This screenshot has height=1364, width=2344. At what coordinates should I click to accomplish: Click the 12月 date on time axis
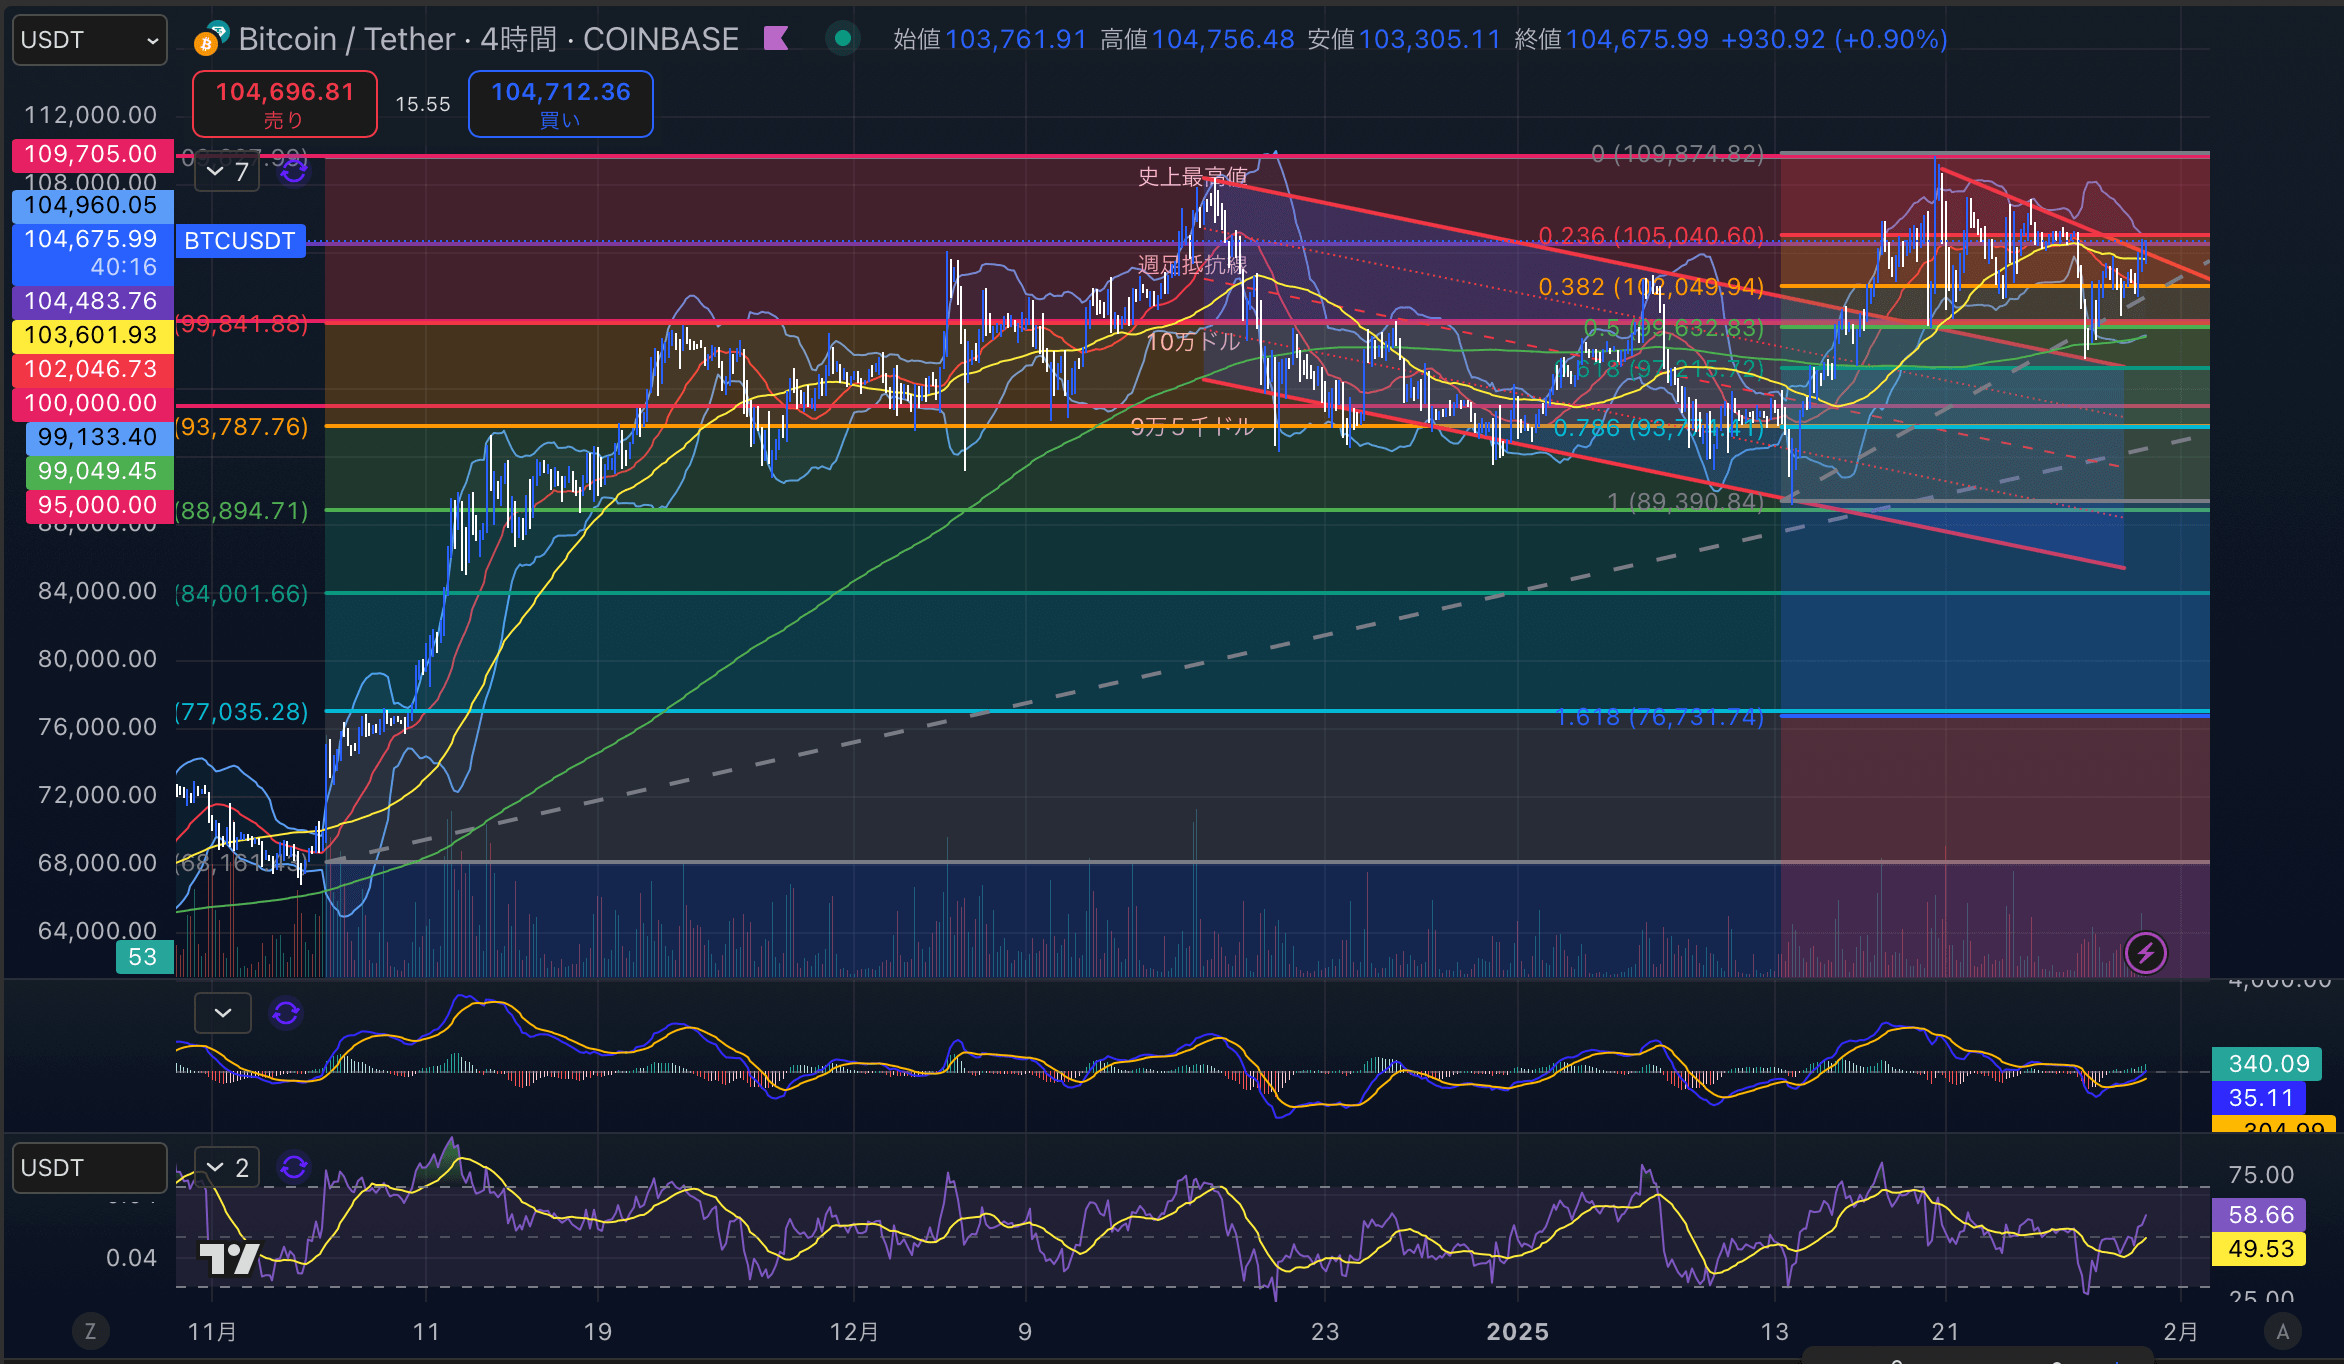click(x=854, y=1332)
